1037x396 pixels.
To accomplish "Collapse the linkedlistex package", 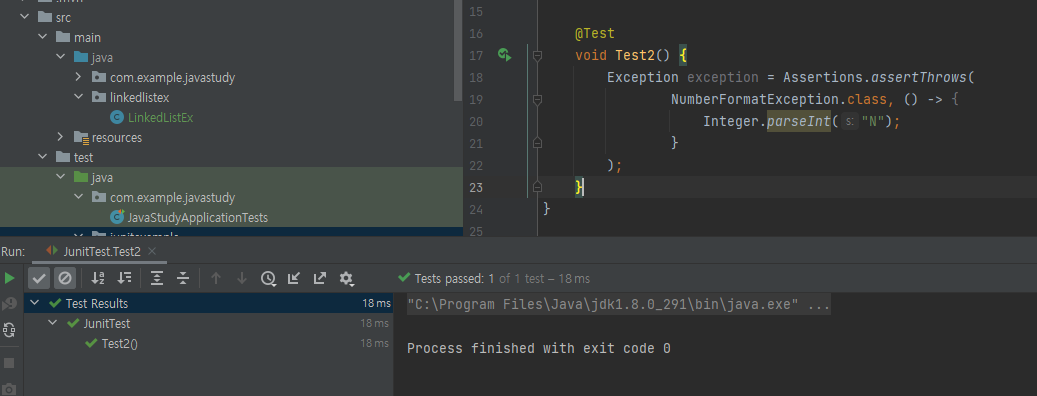I will point(79,97).
